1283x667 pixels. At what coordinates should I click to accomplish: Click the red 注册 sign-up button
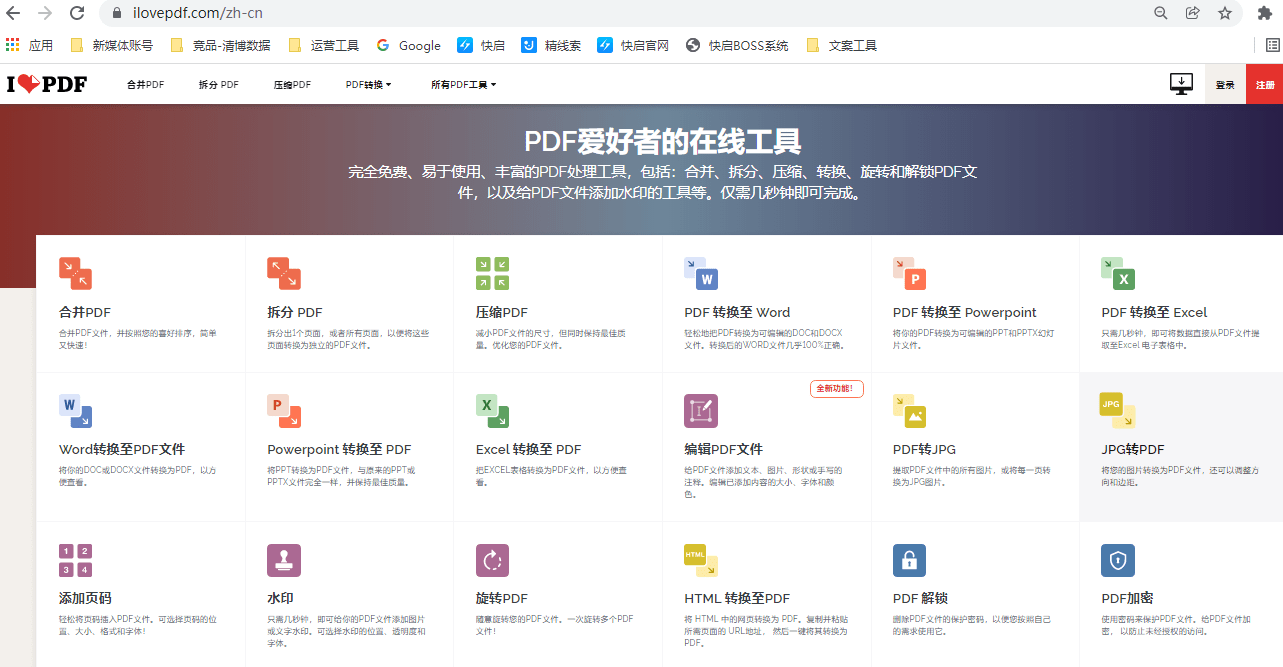[x=1264, y=85]
